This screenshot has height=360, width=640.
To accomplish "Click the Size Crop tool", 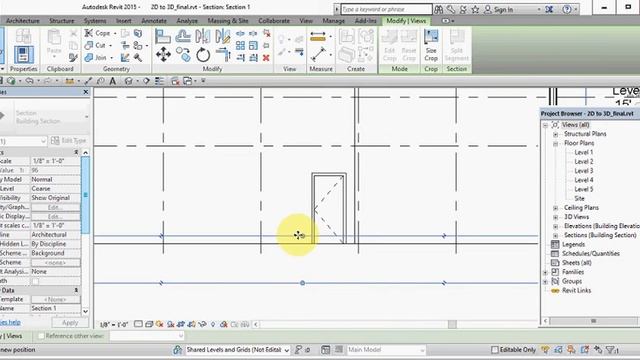I will click(431, 45).
